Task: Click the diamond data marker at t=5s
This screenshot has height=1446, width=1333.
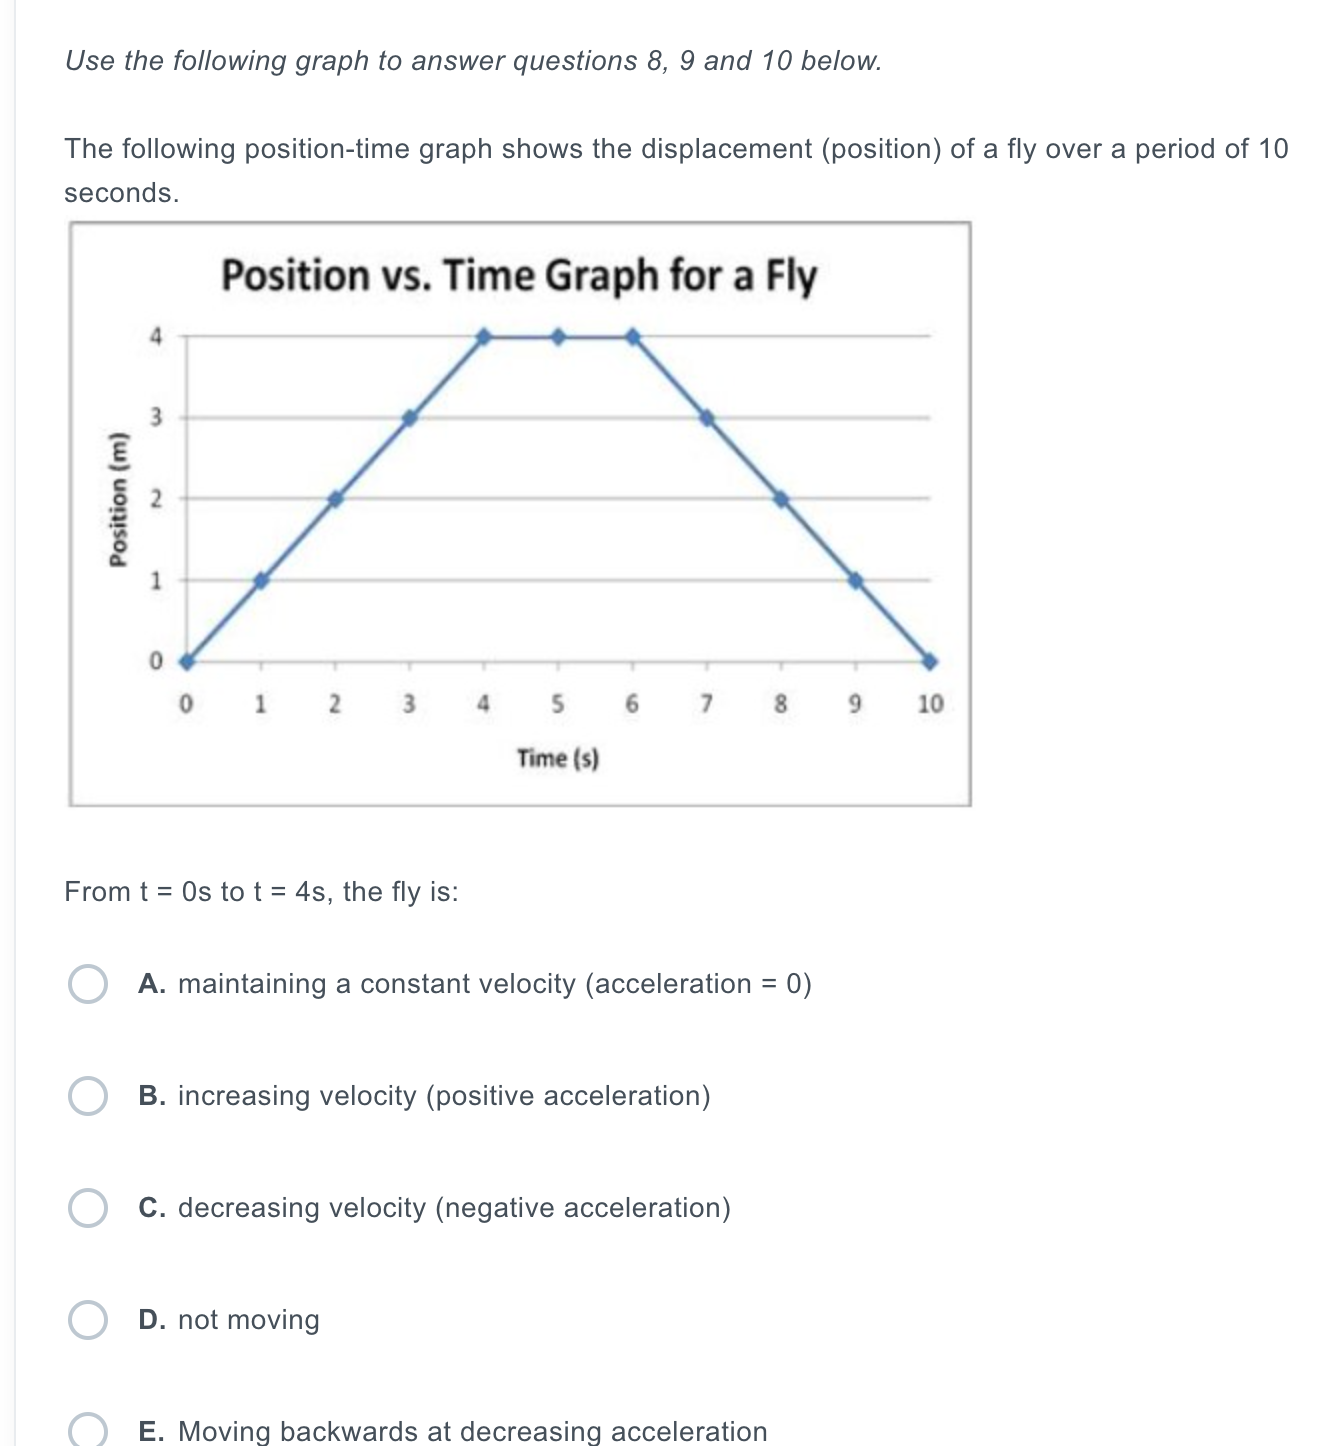Action: pyautogui.click(x=559, y=336)
